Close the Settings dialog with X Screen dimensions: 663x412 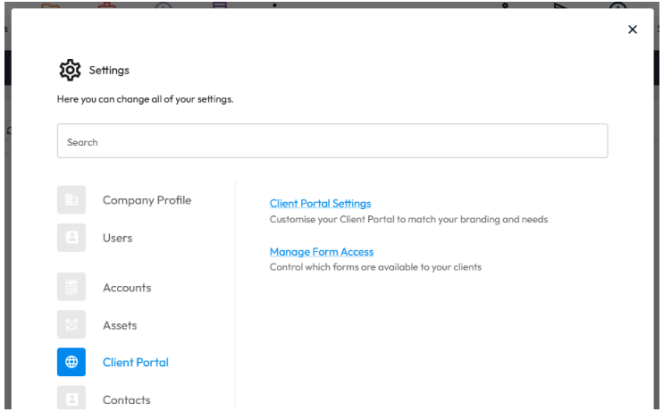click(x=633, y=29)
